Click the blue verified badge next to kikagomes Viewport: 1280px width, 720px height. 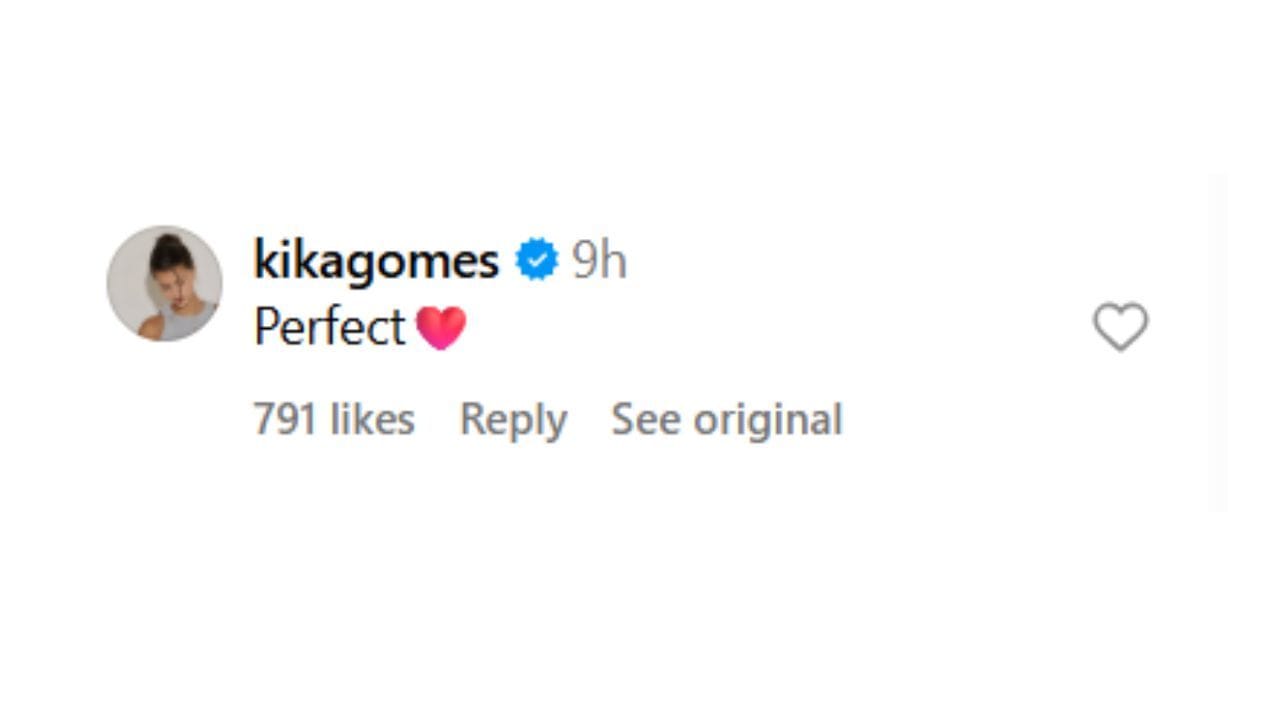tap(537, 258)
